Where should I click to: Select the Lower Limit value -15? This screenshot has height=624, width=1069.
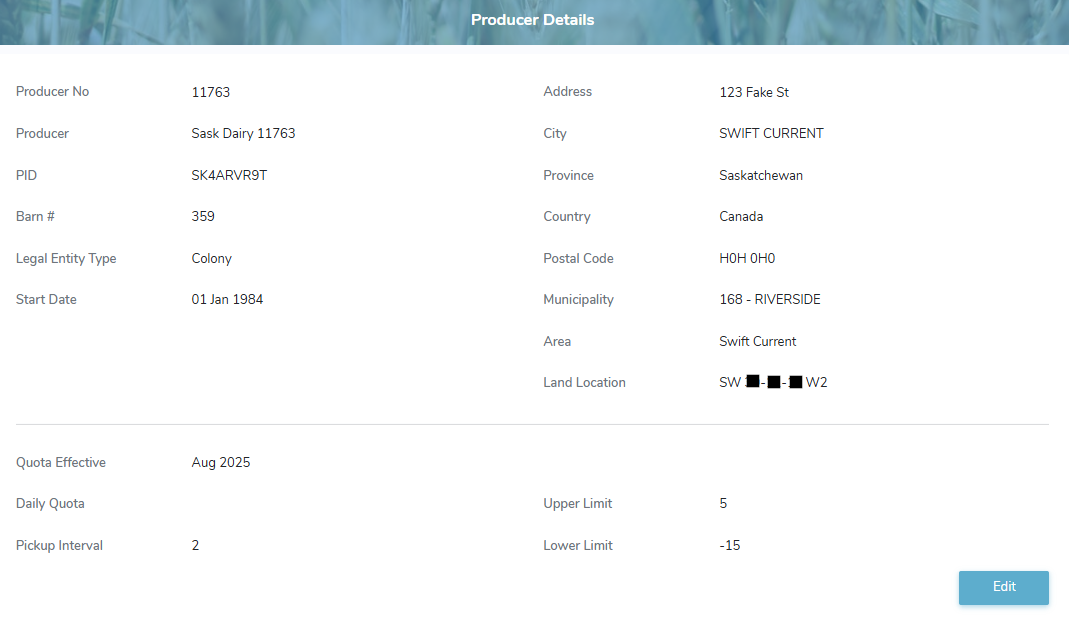[x=727, y=545]
